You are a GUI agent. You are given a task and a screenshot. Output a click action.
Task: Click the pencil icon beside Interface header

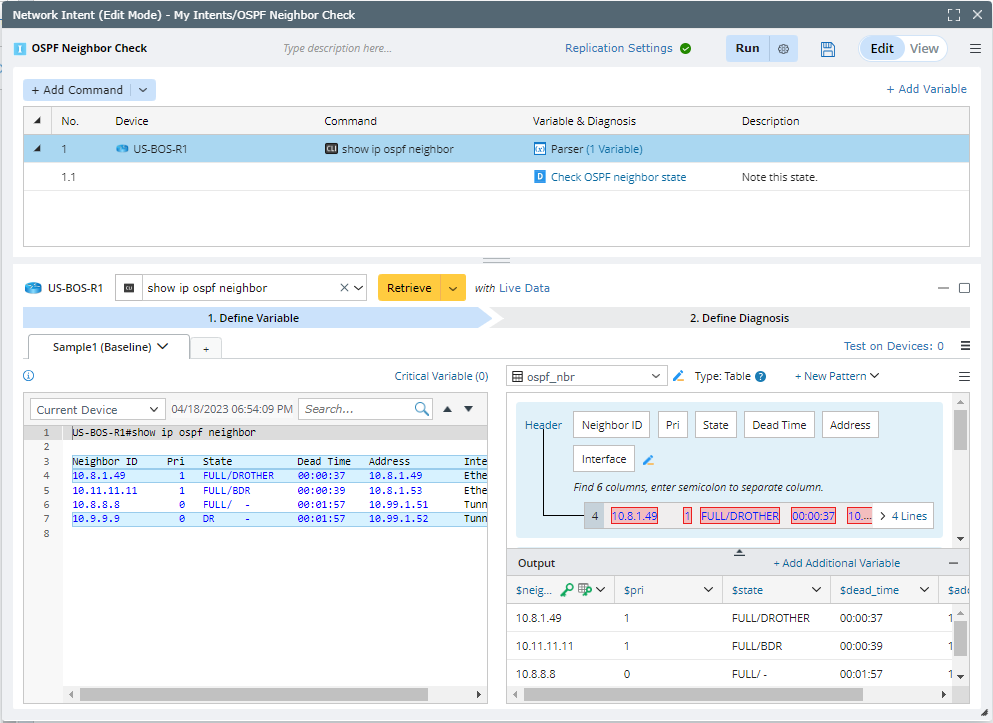(648, 460)
